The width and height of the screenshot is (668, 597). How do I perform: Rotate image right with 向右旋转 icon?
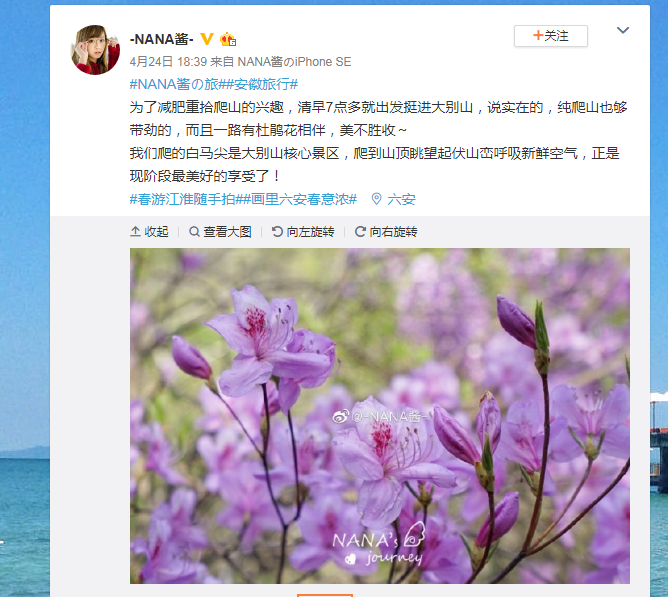click(360, 231)
